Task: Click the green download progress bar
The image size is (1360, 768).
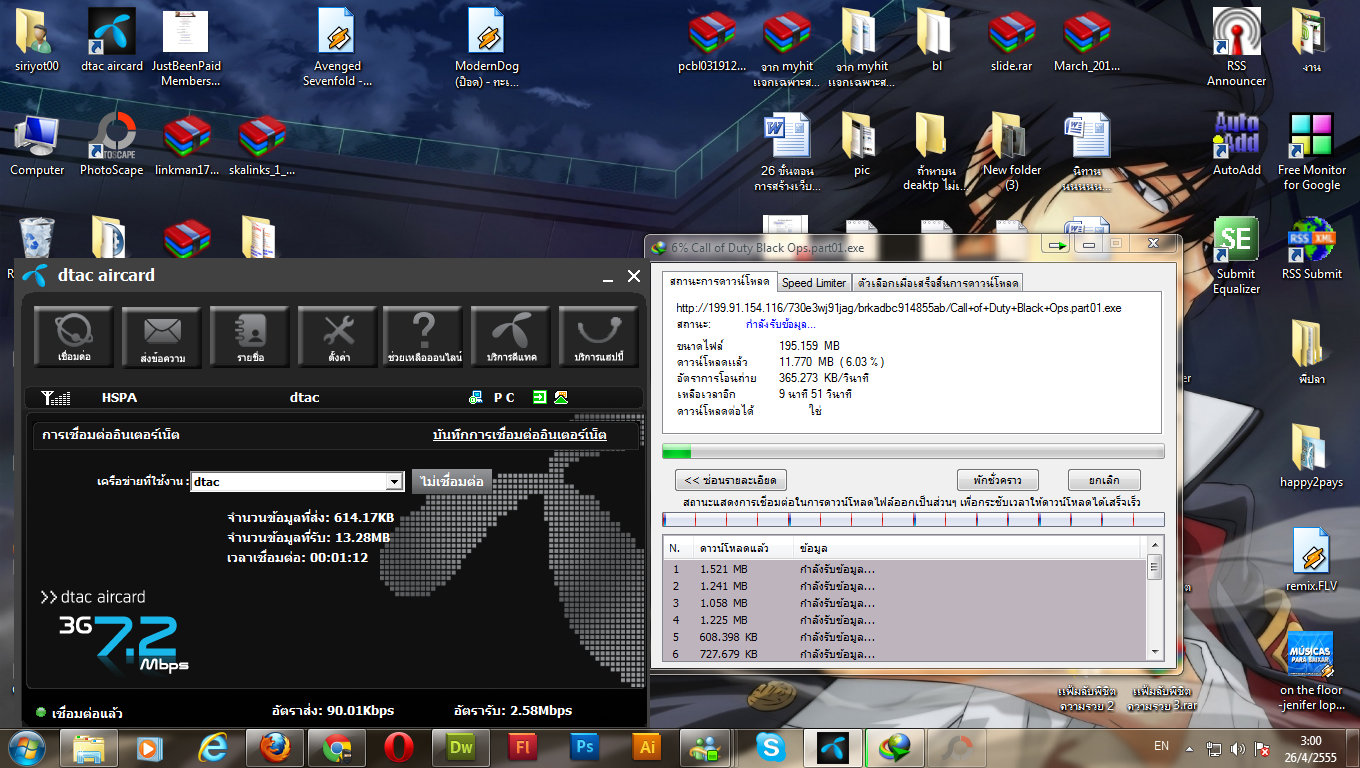Action: (x=913, y=451)
